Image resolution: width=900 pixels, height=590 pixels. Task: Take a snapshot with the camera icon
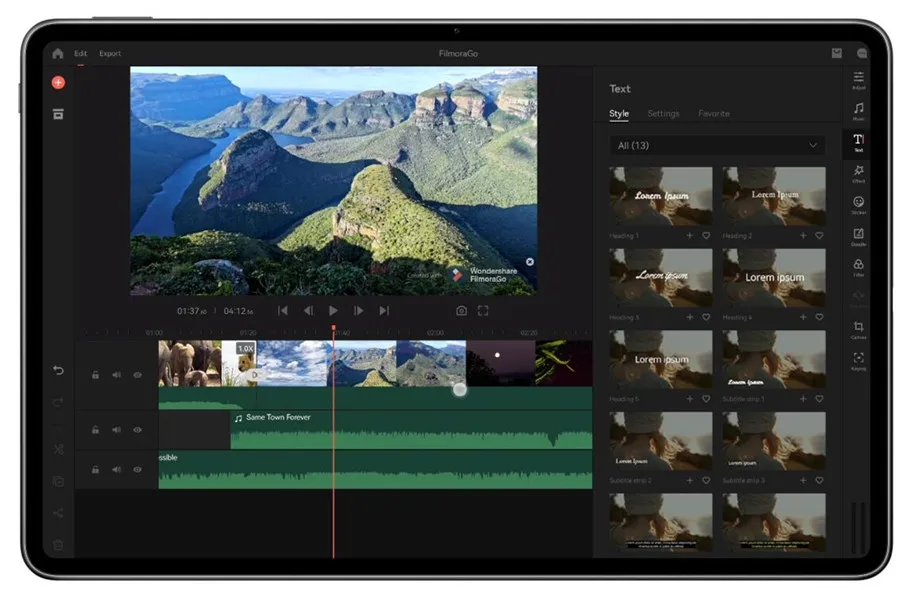(x=461, y=311)
